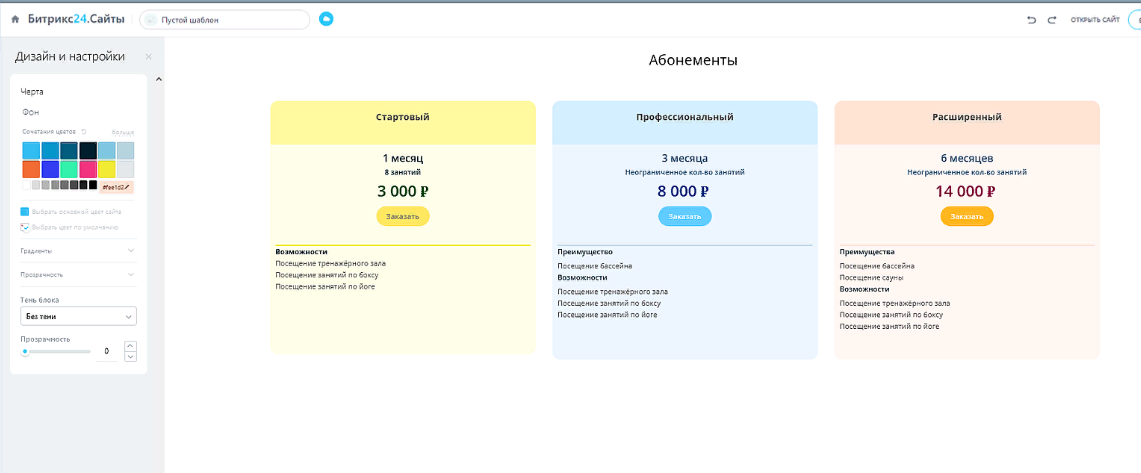Expand the Прозрачность collapsible section
Image resolution: width=1141 pixels, height=473 pixels.
[x=78, y=275]
